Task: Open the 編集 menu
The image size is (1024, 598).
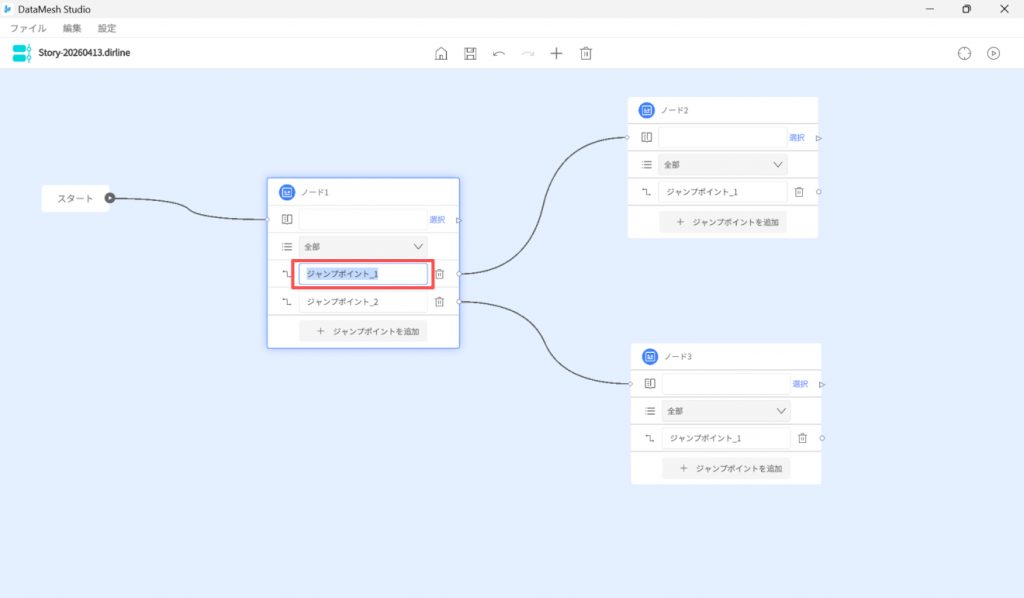Action: point(72,29)
